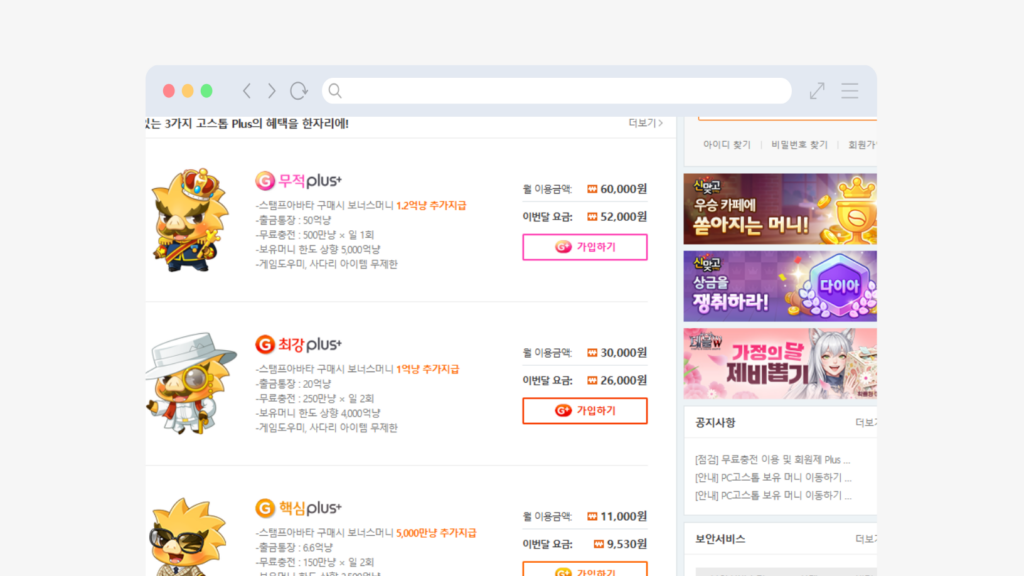Click the won icon beside 30,000원
The image size is (1024, 576).
pyautogui.click(x=592, y=353)
